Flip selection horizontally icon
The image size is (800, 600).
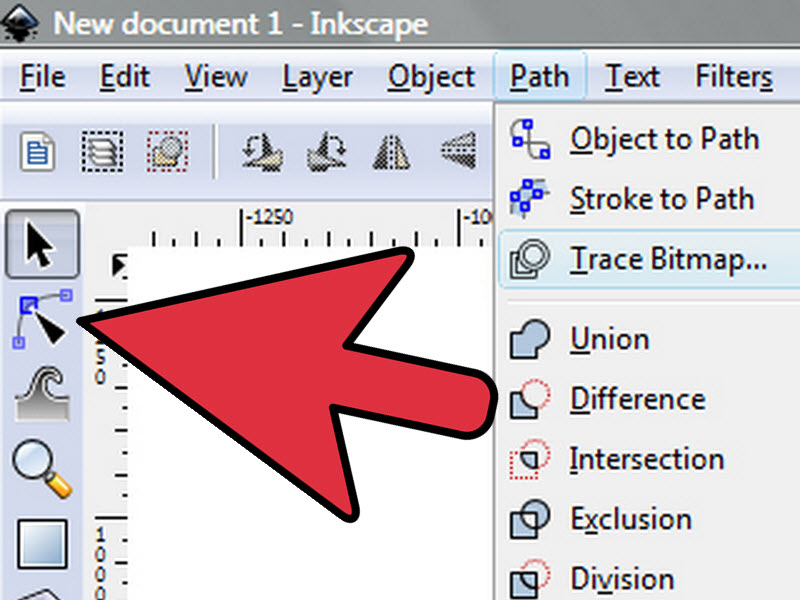391,152
